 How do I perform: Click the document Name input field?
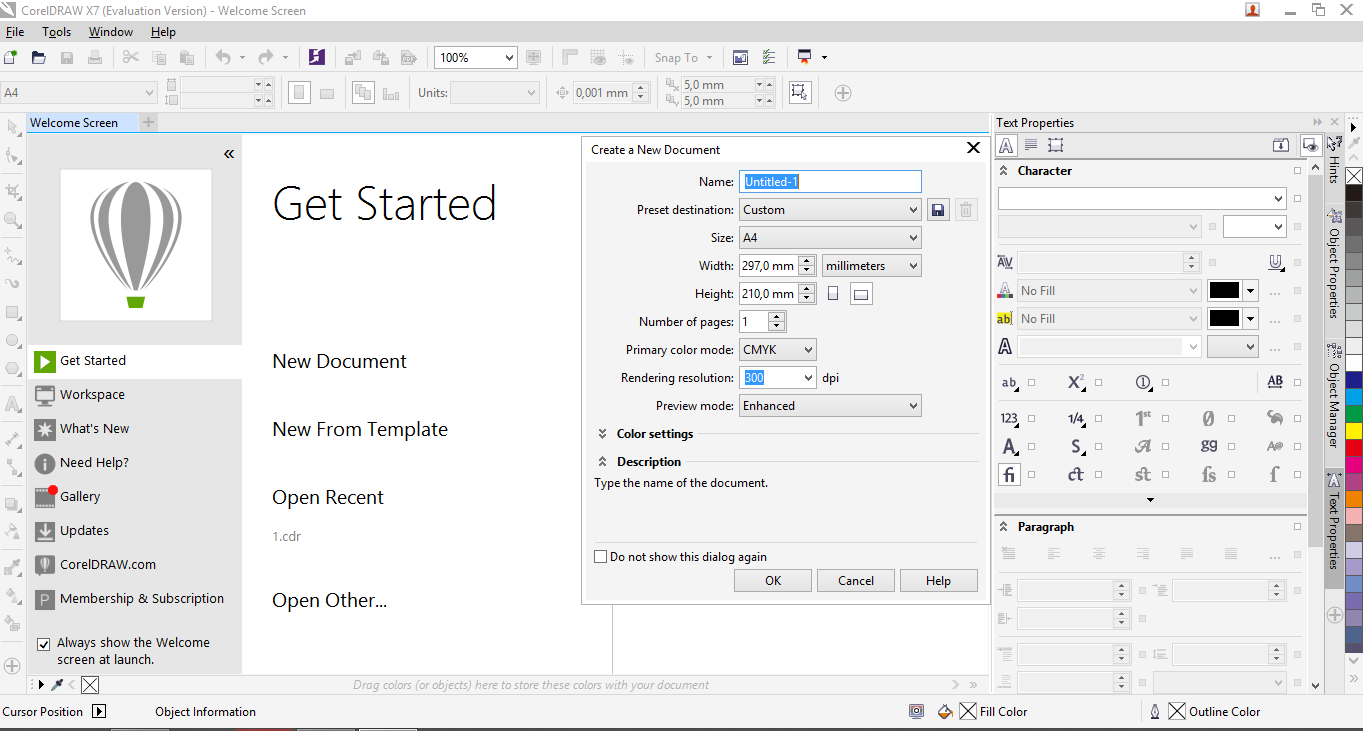(830, 182)
